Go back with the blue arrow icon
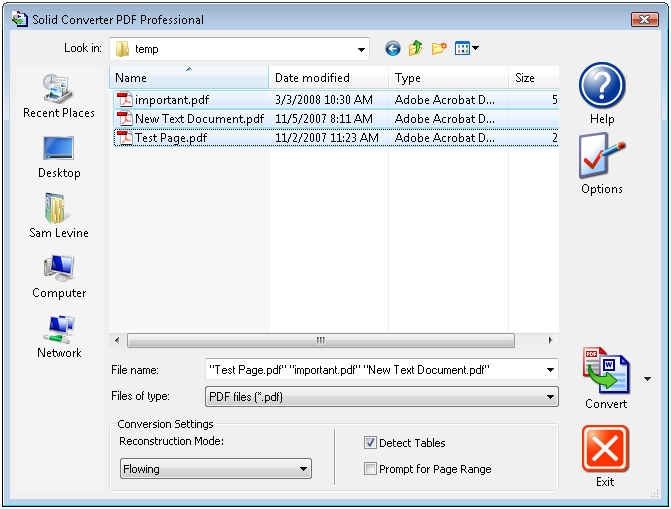The image size is (671, 509). point(392,48)
